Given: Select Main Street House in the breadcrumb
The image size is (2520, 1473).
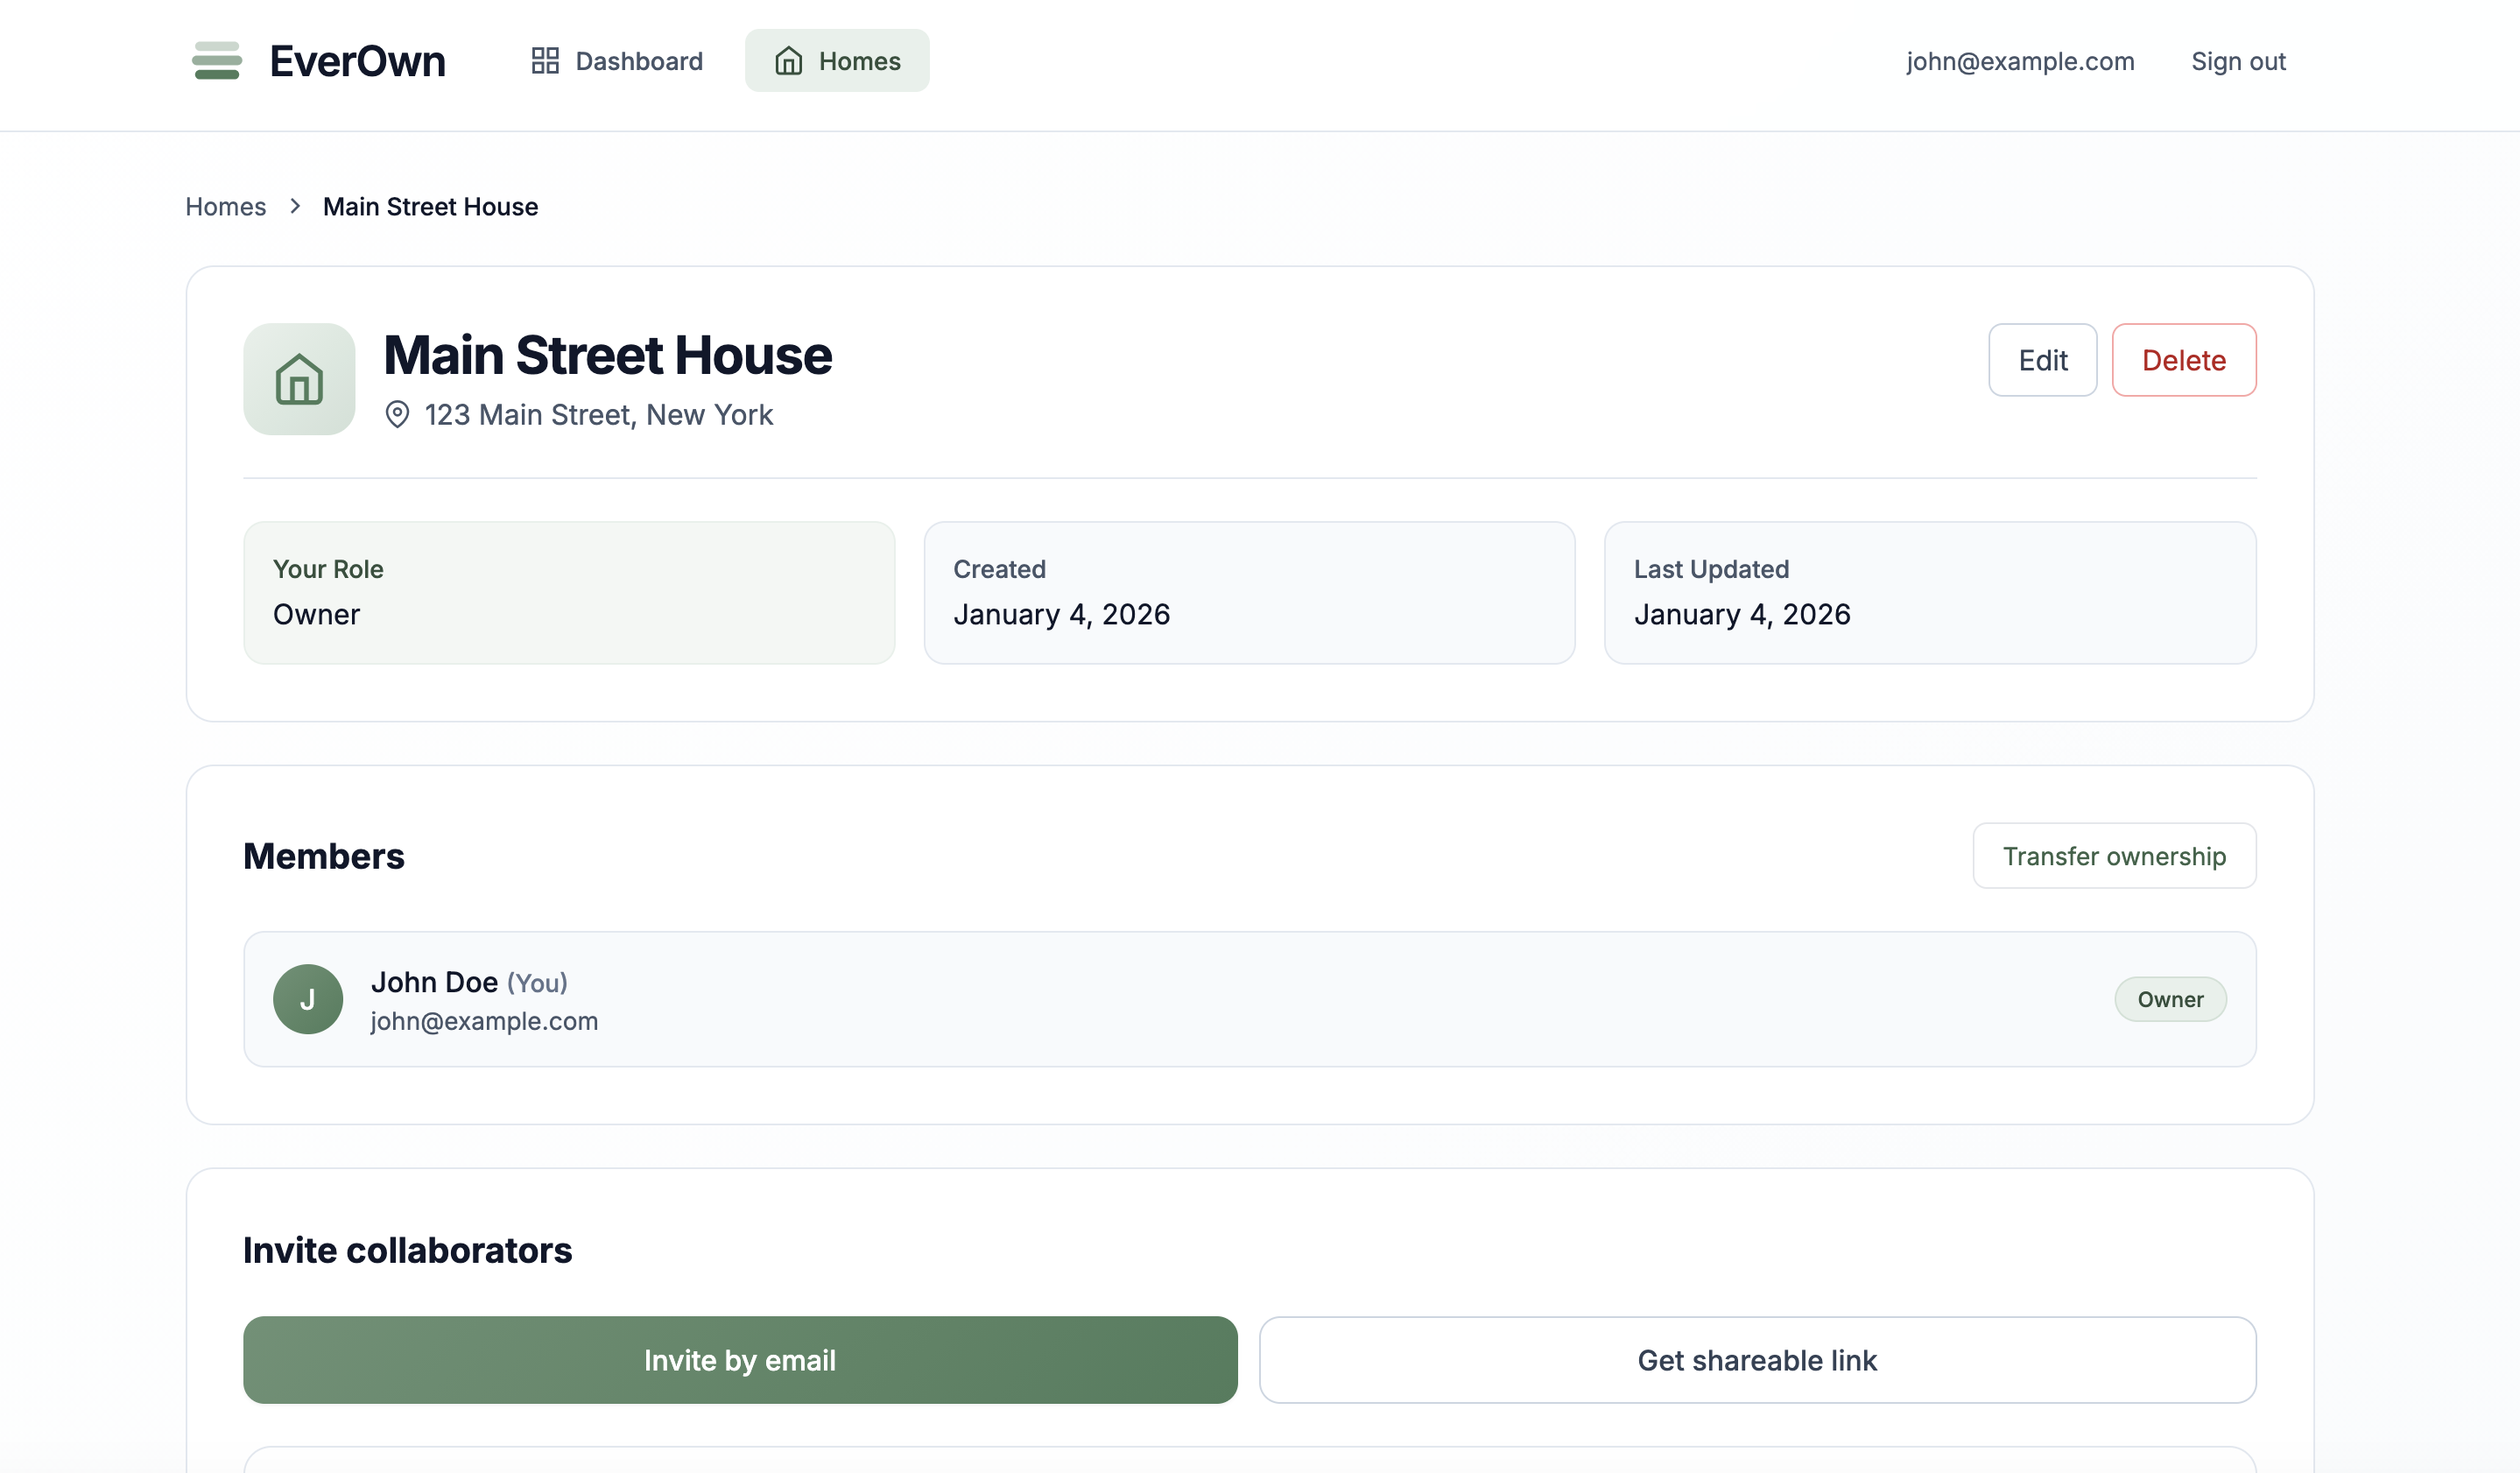Looking at the screenshot, I should point(430,206).
